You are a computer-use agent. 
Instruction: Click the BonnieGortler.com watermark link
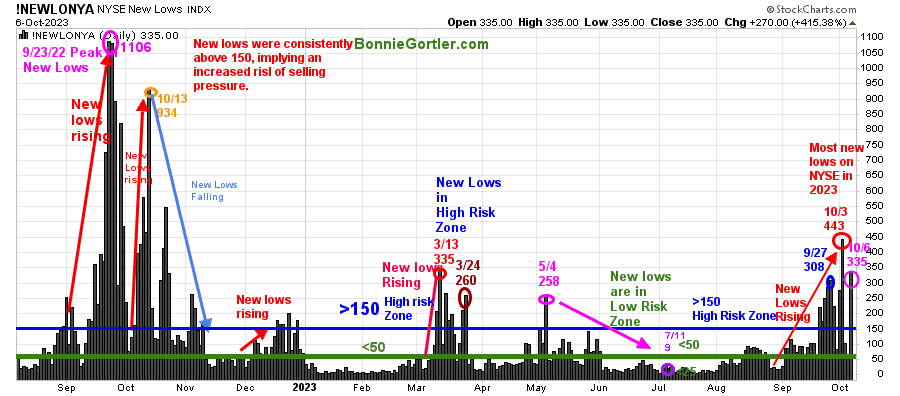[421, 44]
